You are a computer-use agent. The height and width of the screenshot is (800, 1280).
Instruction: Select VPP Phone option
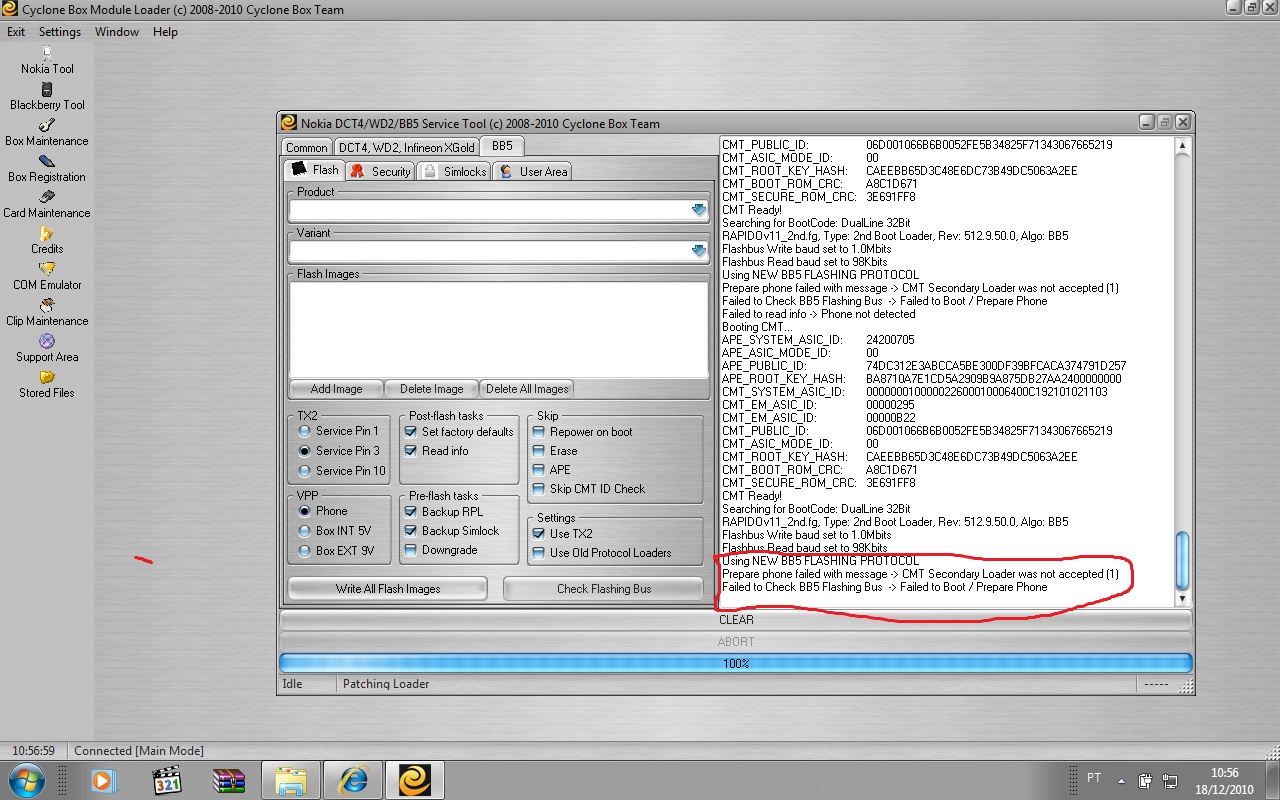(304, 511)
